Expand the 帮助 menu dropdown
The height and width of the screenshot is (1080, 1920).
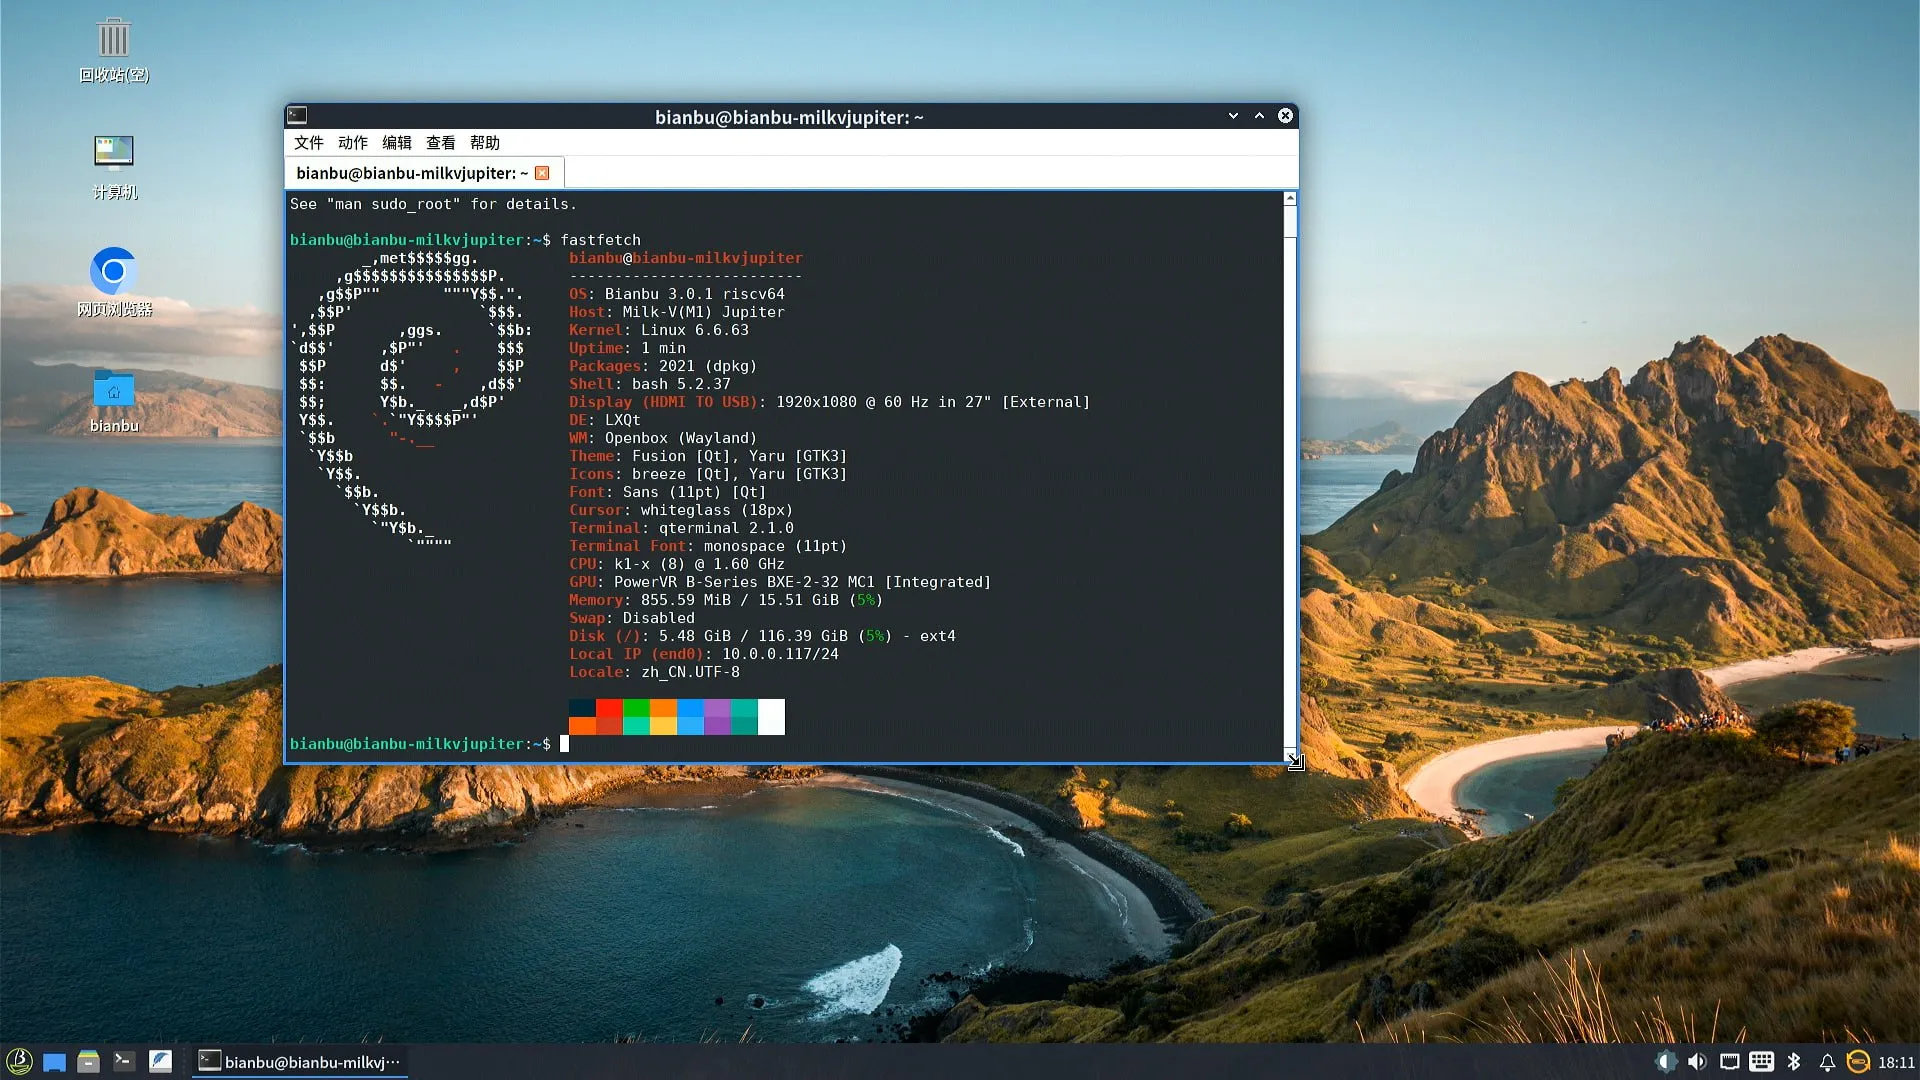click(x=484, y=143)
